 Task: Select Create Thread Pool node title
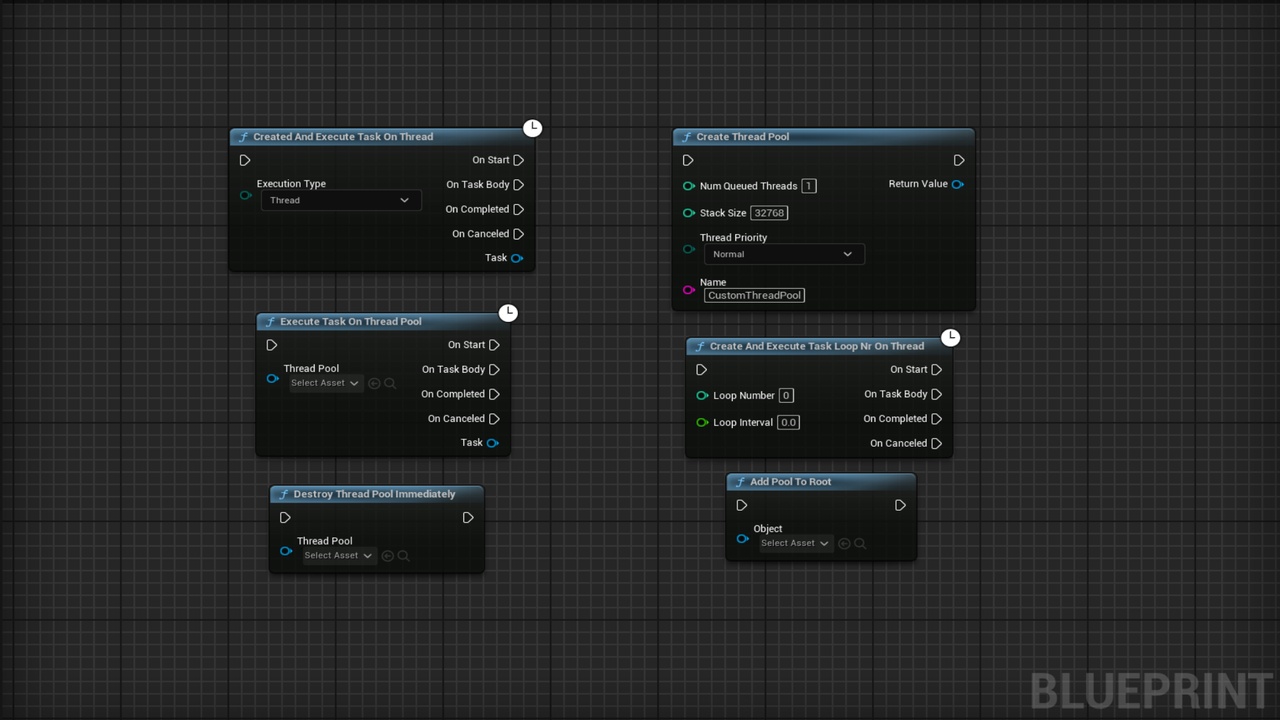[743, 137]
